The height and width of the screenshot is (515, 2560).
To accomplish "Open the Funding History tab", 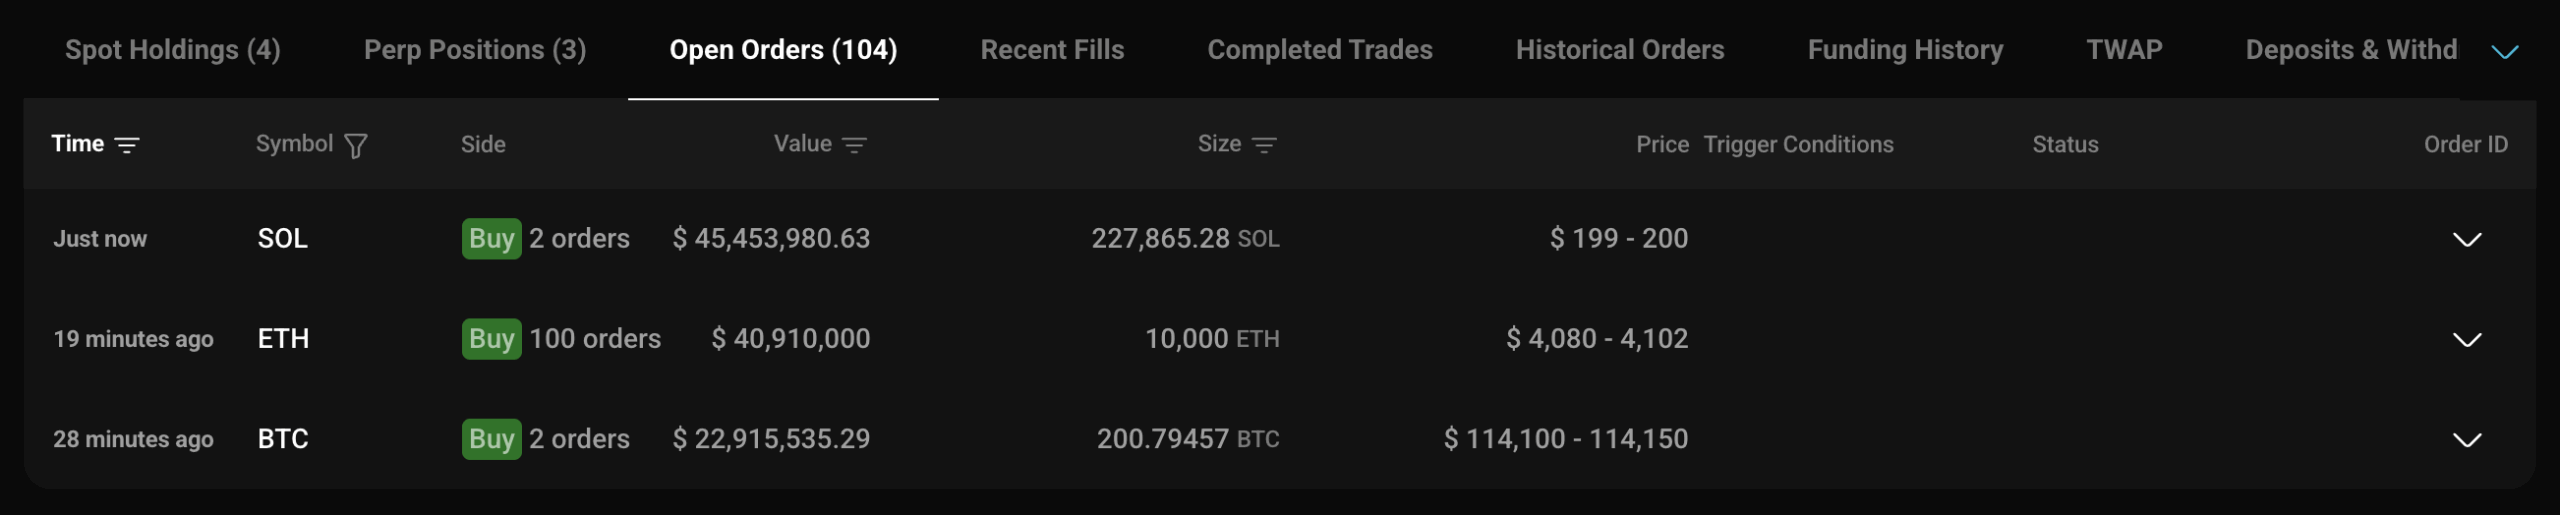I will [x=1905, y=50].
